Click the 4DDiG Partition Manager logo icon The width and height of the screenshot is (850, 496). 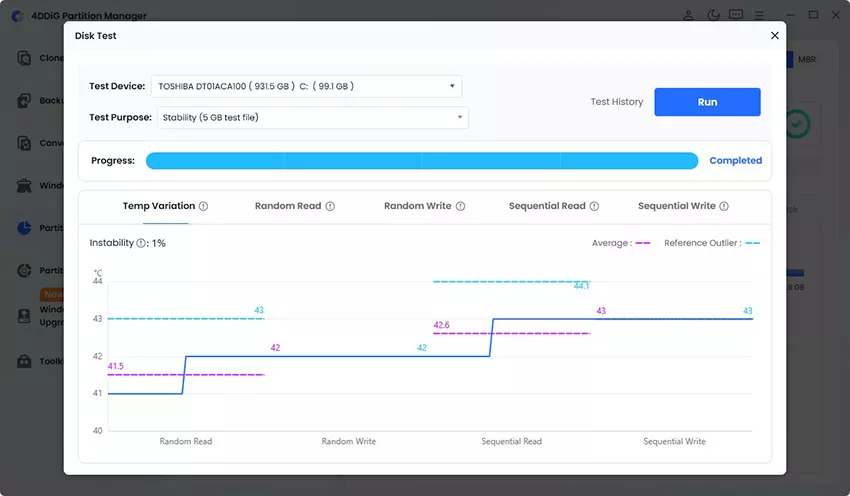click(17, 16)
